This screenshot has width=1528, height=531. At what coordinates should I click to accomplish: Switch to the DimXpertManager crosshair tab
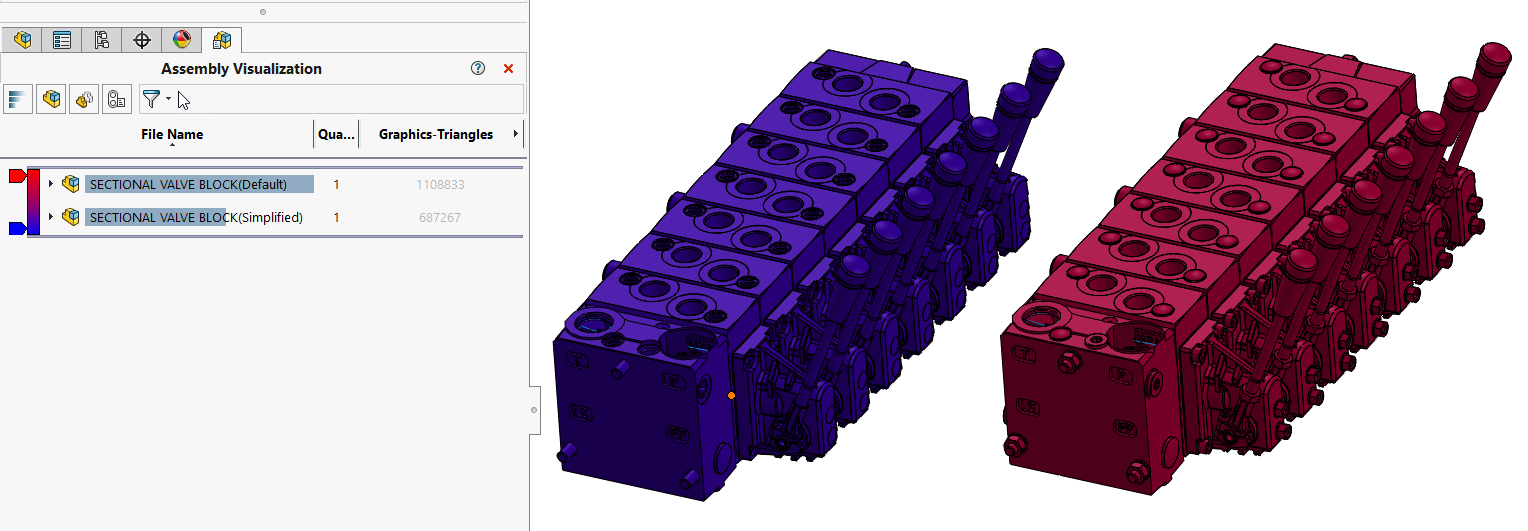pos(141,40)
